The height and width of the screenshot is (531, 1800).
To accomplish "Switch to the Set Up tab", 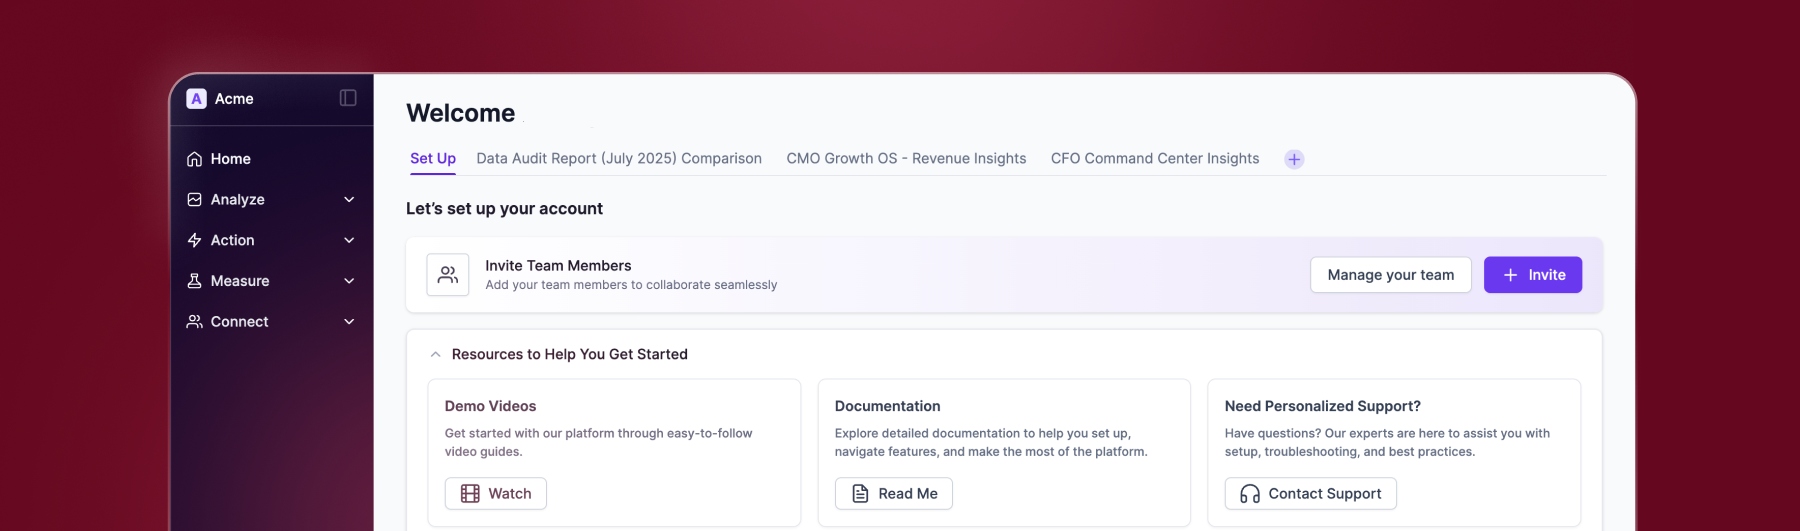I will tap(433, 159).
